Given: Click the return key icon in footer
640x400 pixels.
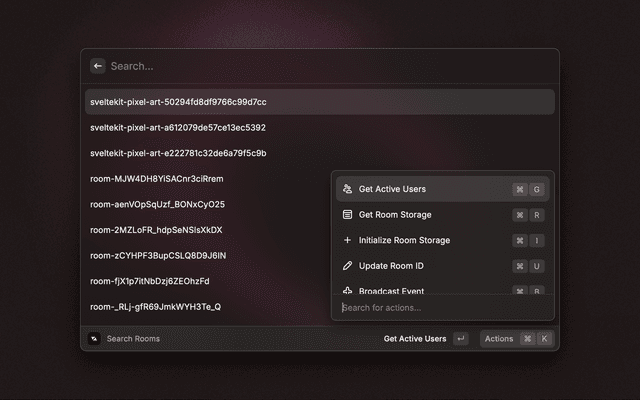Looking at the screenshot, I should click(460, 339).
